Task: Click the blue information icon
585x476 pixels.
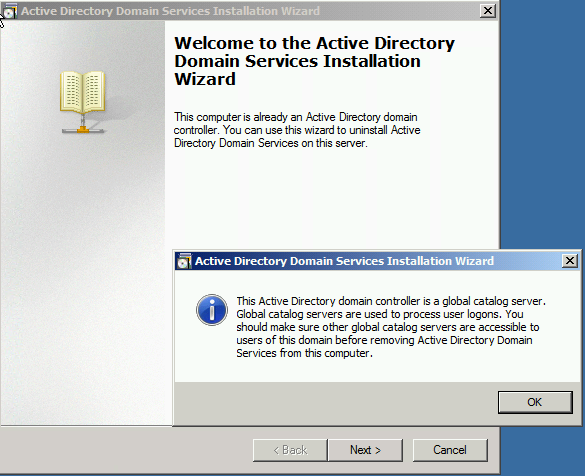Action: (x=212, y=310)
